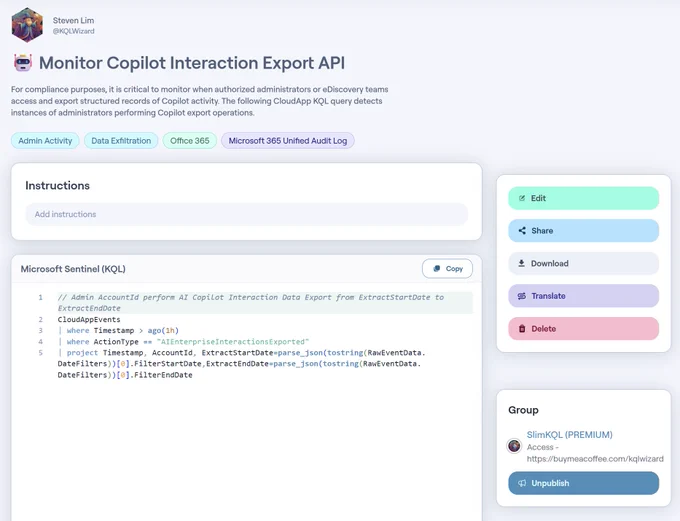This screenshot has height=521, width=680.
Task: Click the 'AIEnterpriseInteractionsExported' string in the code
Action: pos(233,342)
